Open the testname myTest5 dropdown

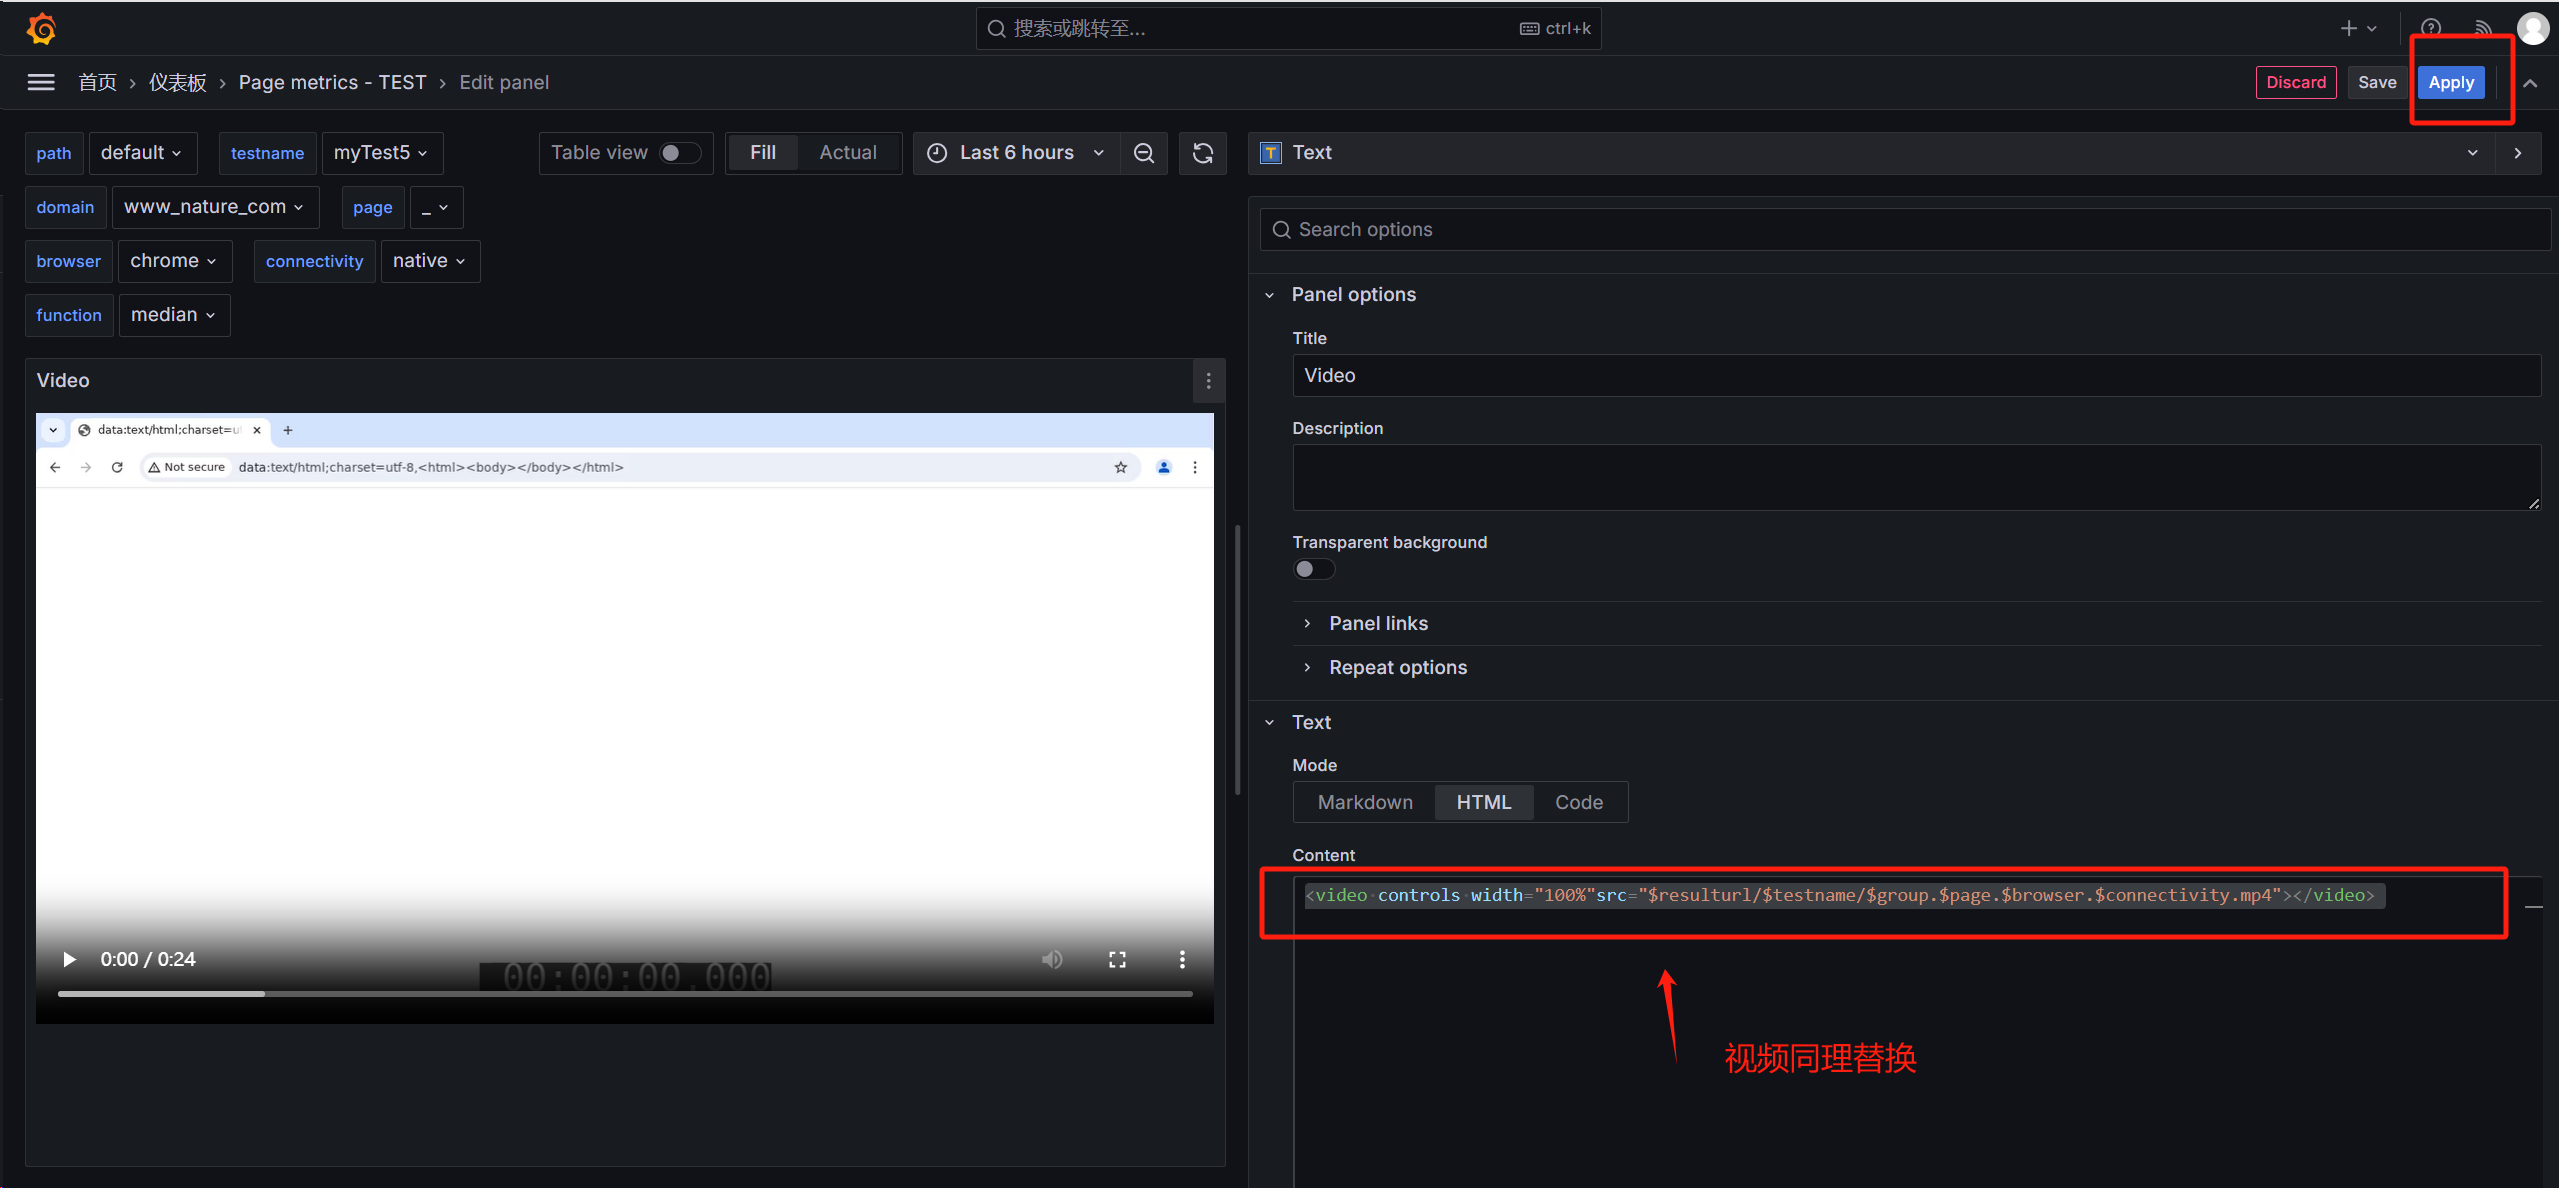[381, 153]
